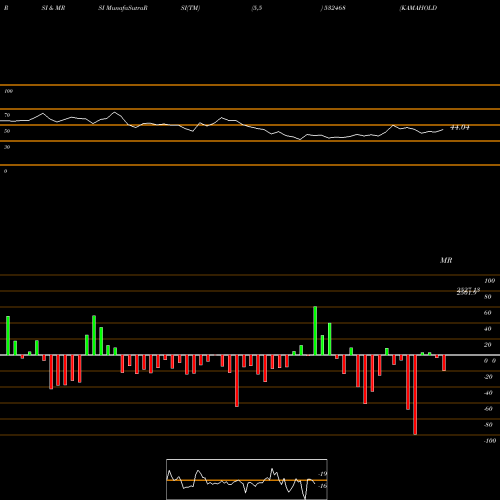Click the RSI axis label 100

[x=8, y=91]
